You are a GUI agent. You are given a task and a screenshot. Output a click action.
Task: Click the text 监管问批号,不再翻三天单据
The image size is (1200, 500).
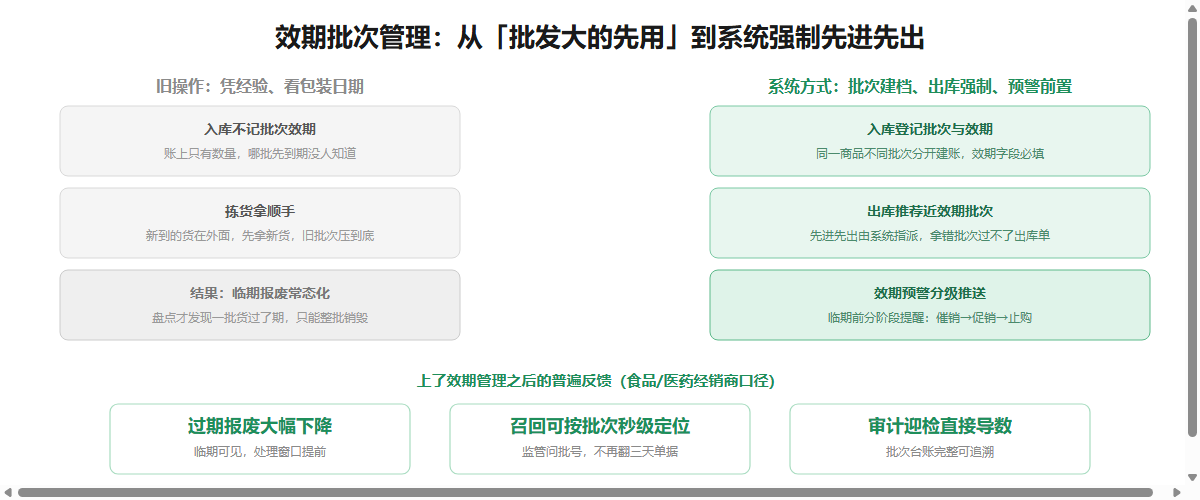coord(600,452)
